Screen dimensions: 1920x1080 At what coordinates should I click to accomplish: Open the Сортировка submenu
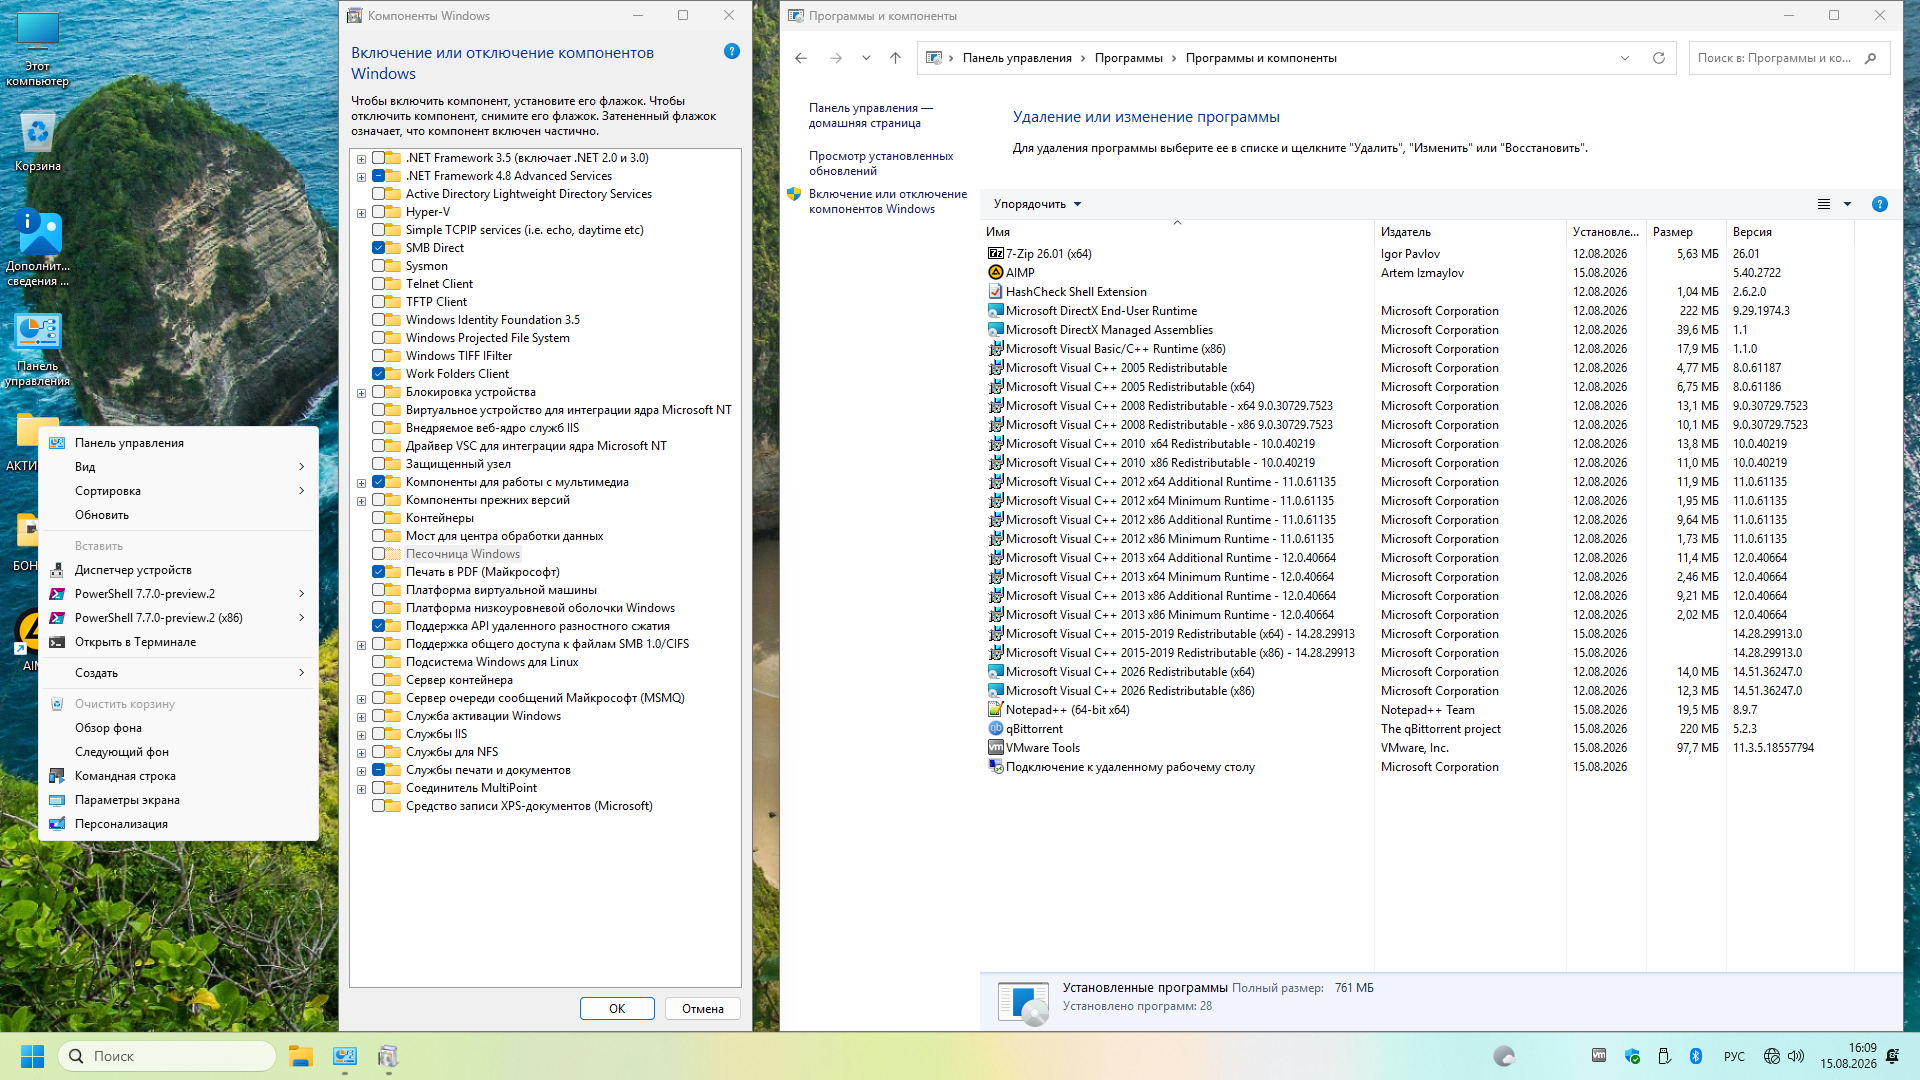[x=179, y=491]
